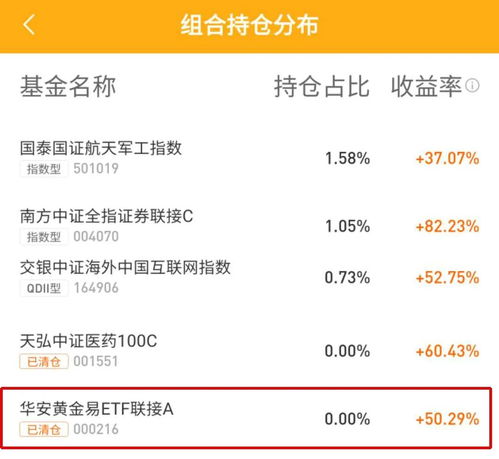Tap the 指数型 tag beside code 004070
The image size is (499, 459).
click(44, 237)
